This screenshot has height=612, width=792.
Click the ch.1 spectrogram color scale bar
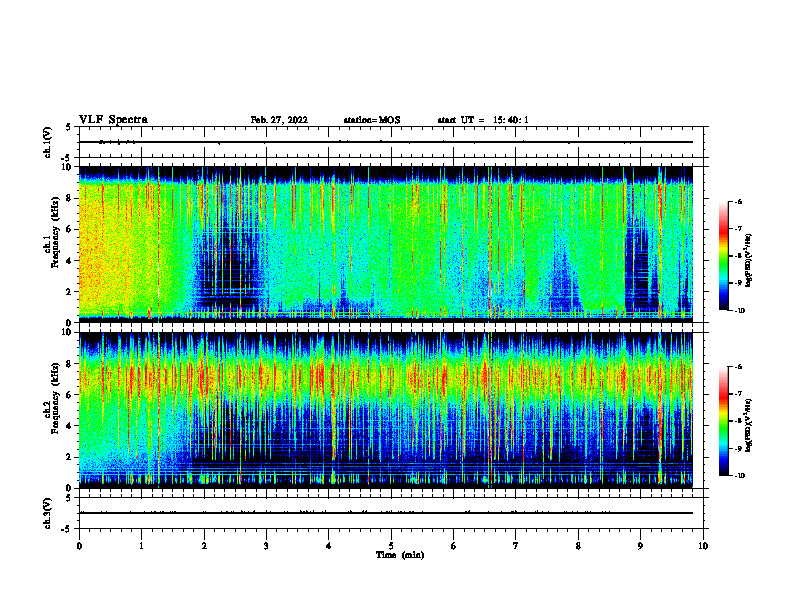pyautogui.click(x=723, y=256)
